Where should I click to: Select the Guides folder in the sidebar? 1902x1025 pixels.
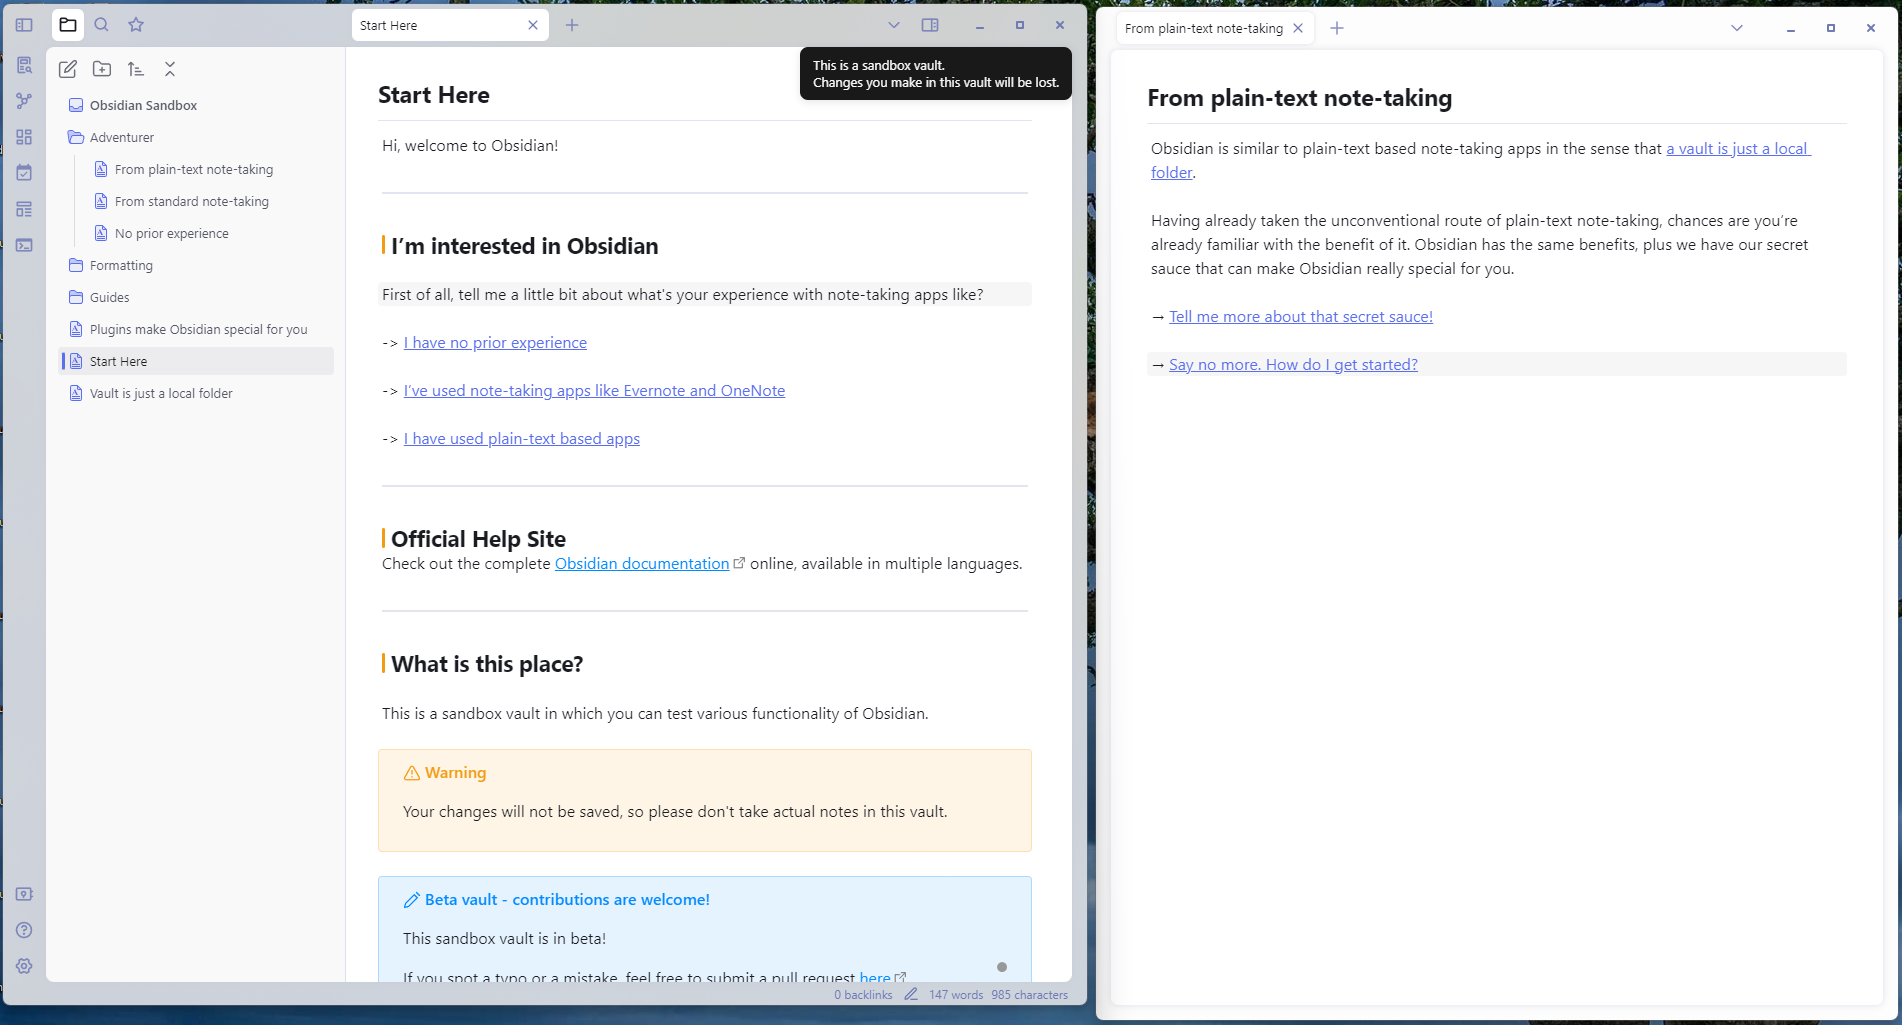[x=108, y=297]
